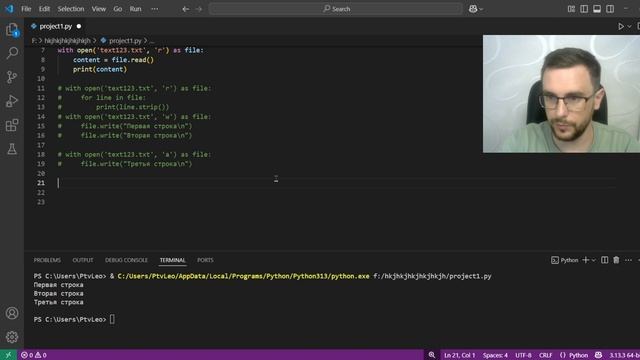
Task: Open the Go menu
Action: tap(118, 9)
